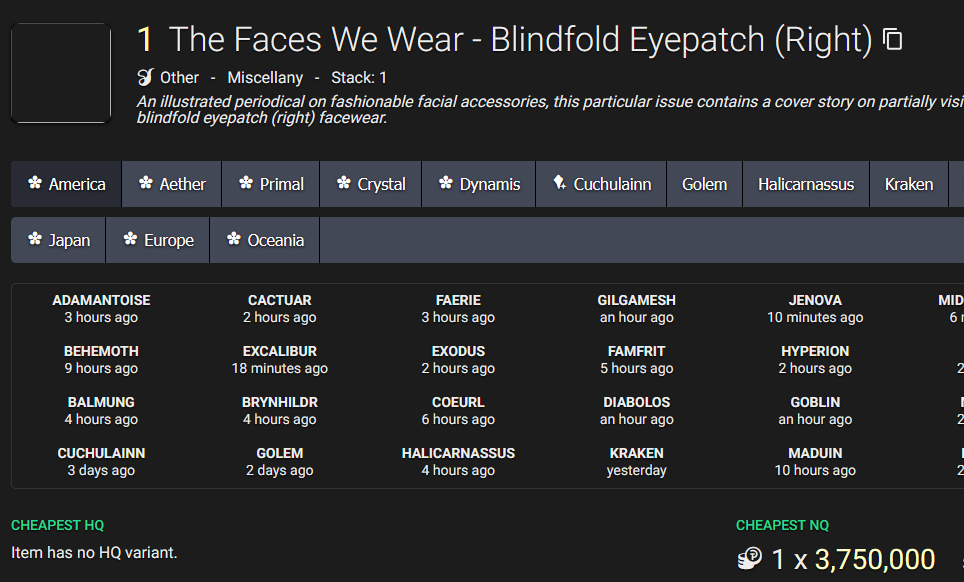Click 'Item has no HQ variant.' text
The image size is (964, 582).
94,553
